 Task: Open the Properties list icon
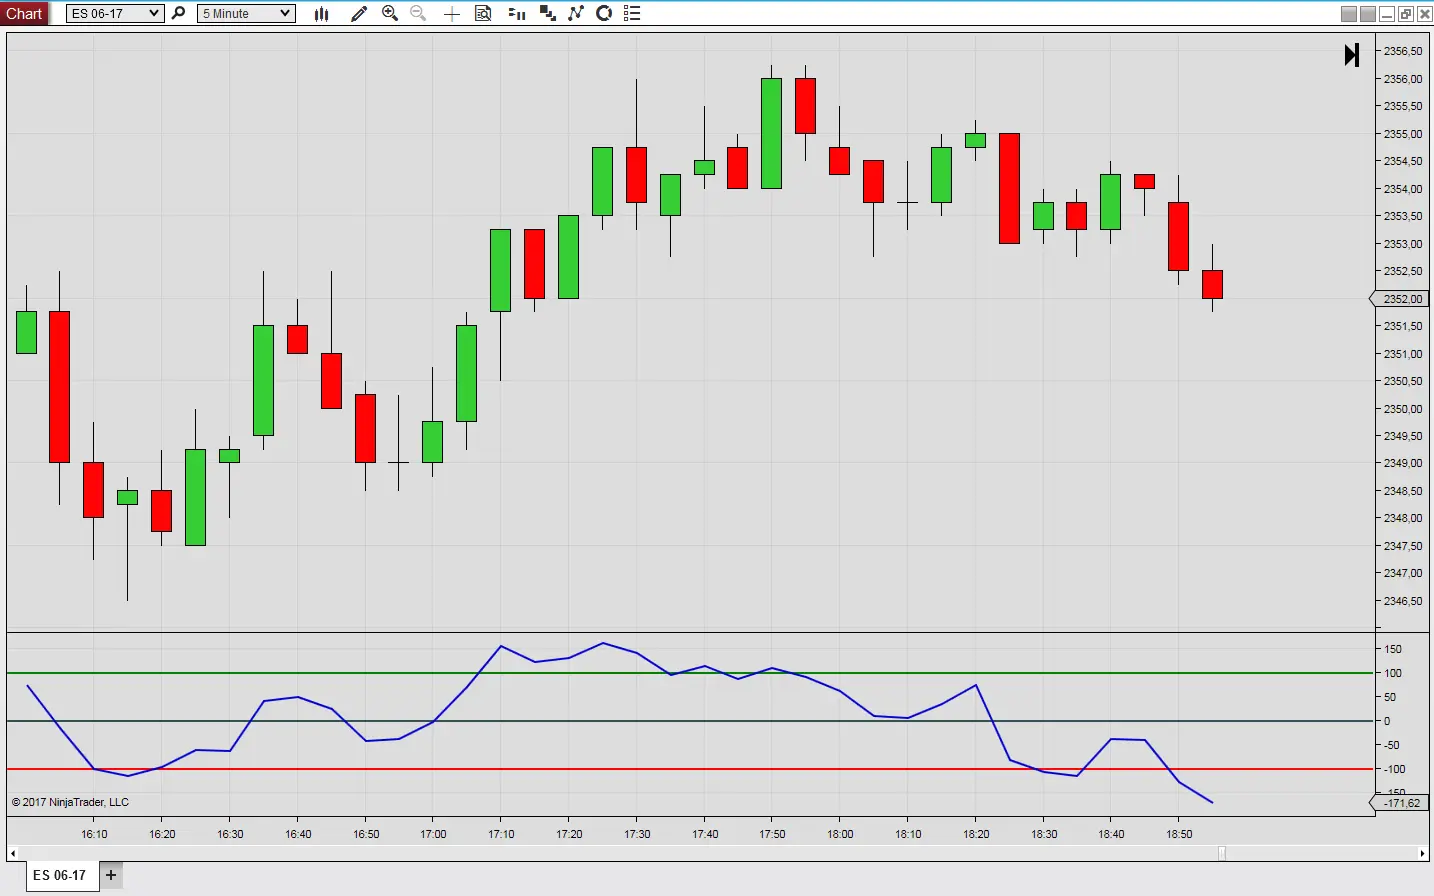tap(632, 13)
